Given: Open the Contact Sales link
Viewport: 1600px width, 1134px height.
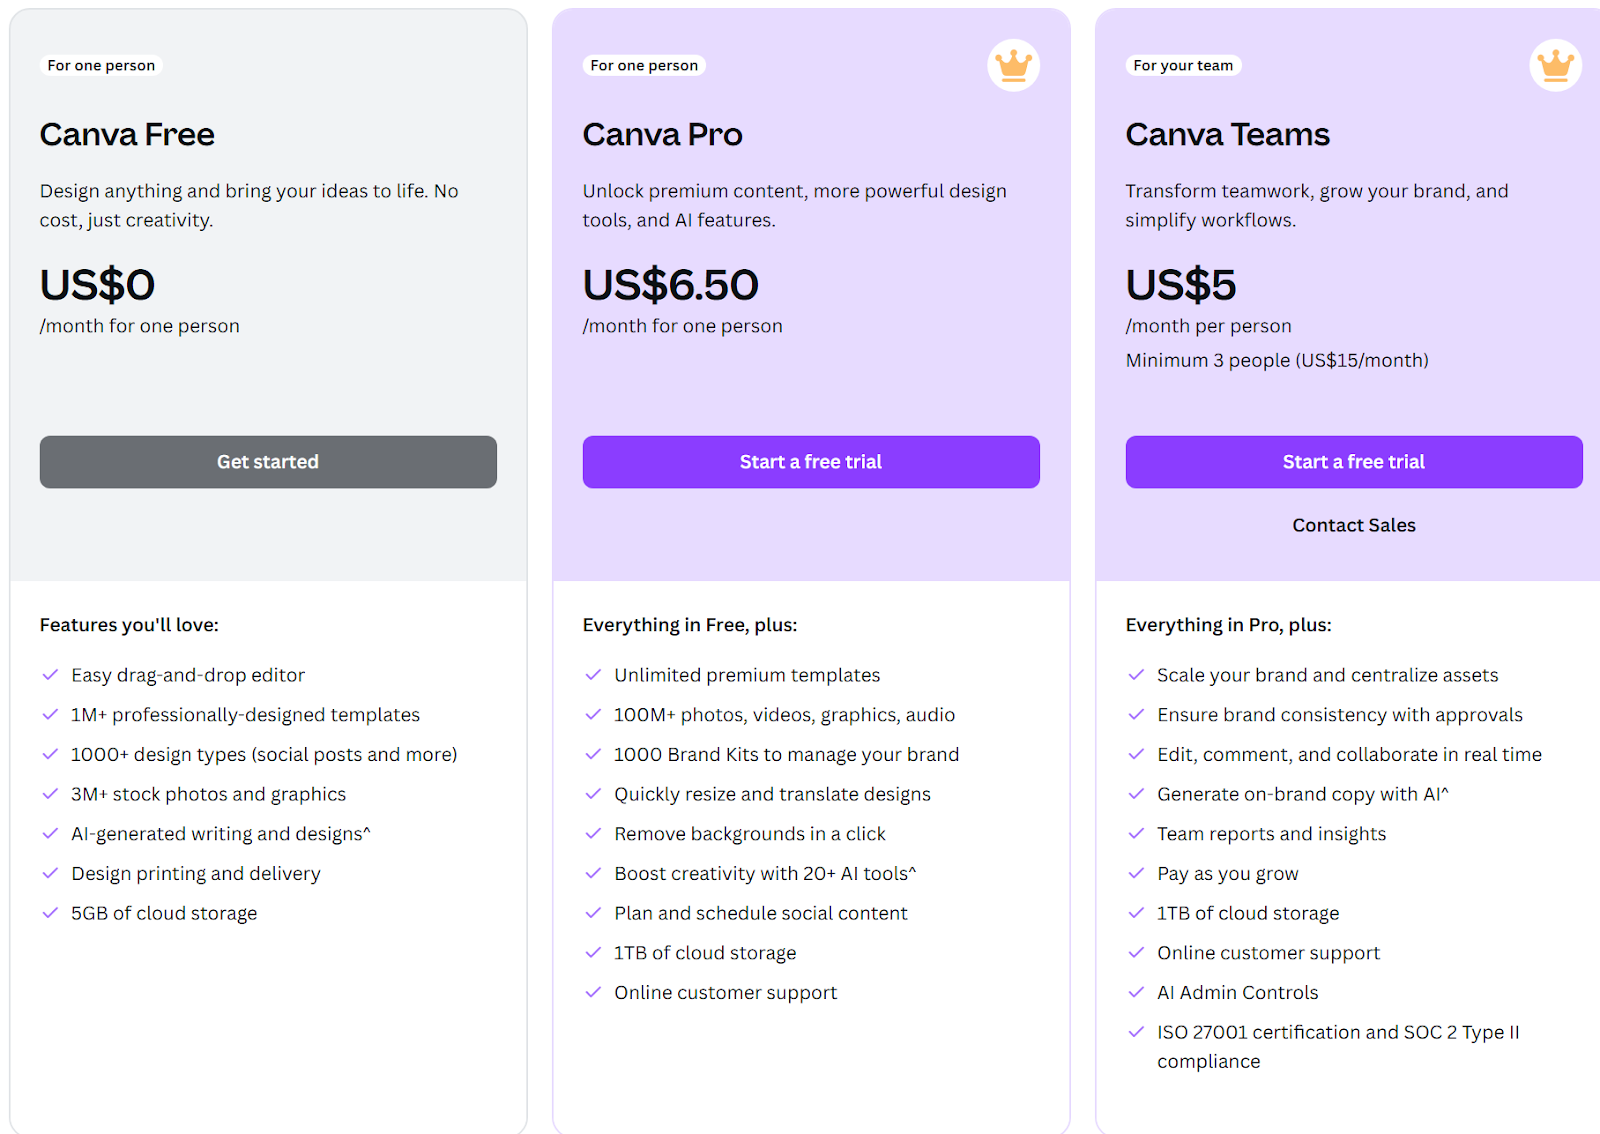Looking at the screenshot, I should click(1354, 525).
